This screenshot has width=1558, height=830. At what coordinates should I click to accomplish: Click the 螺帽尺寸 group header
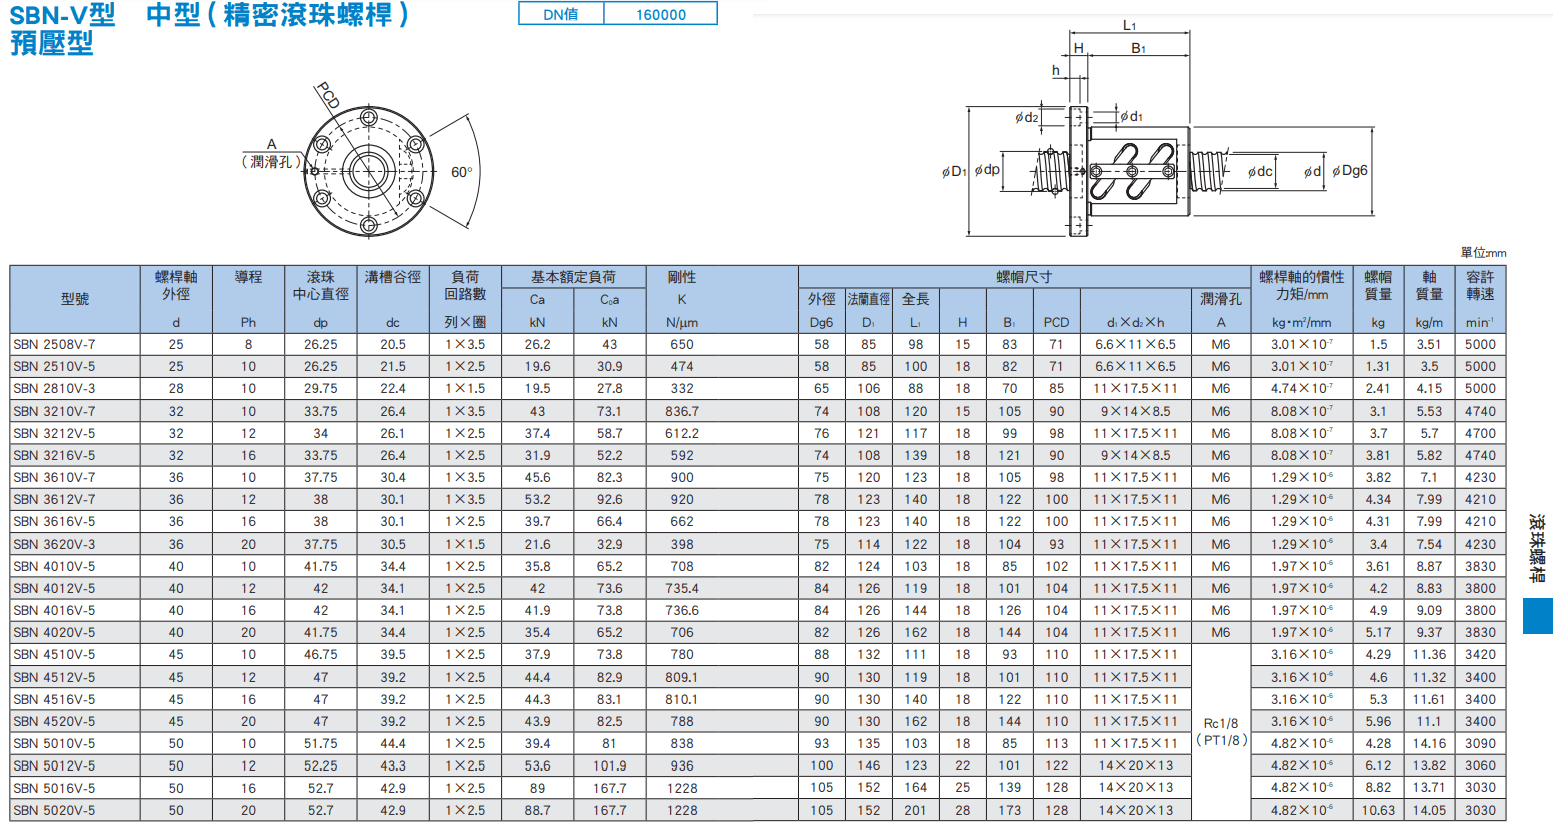(x=1024, y=277)
